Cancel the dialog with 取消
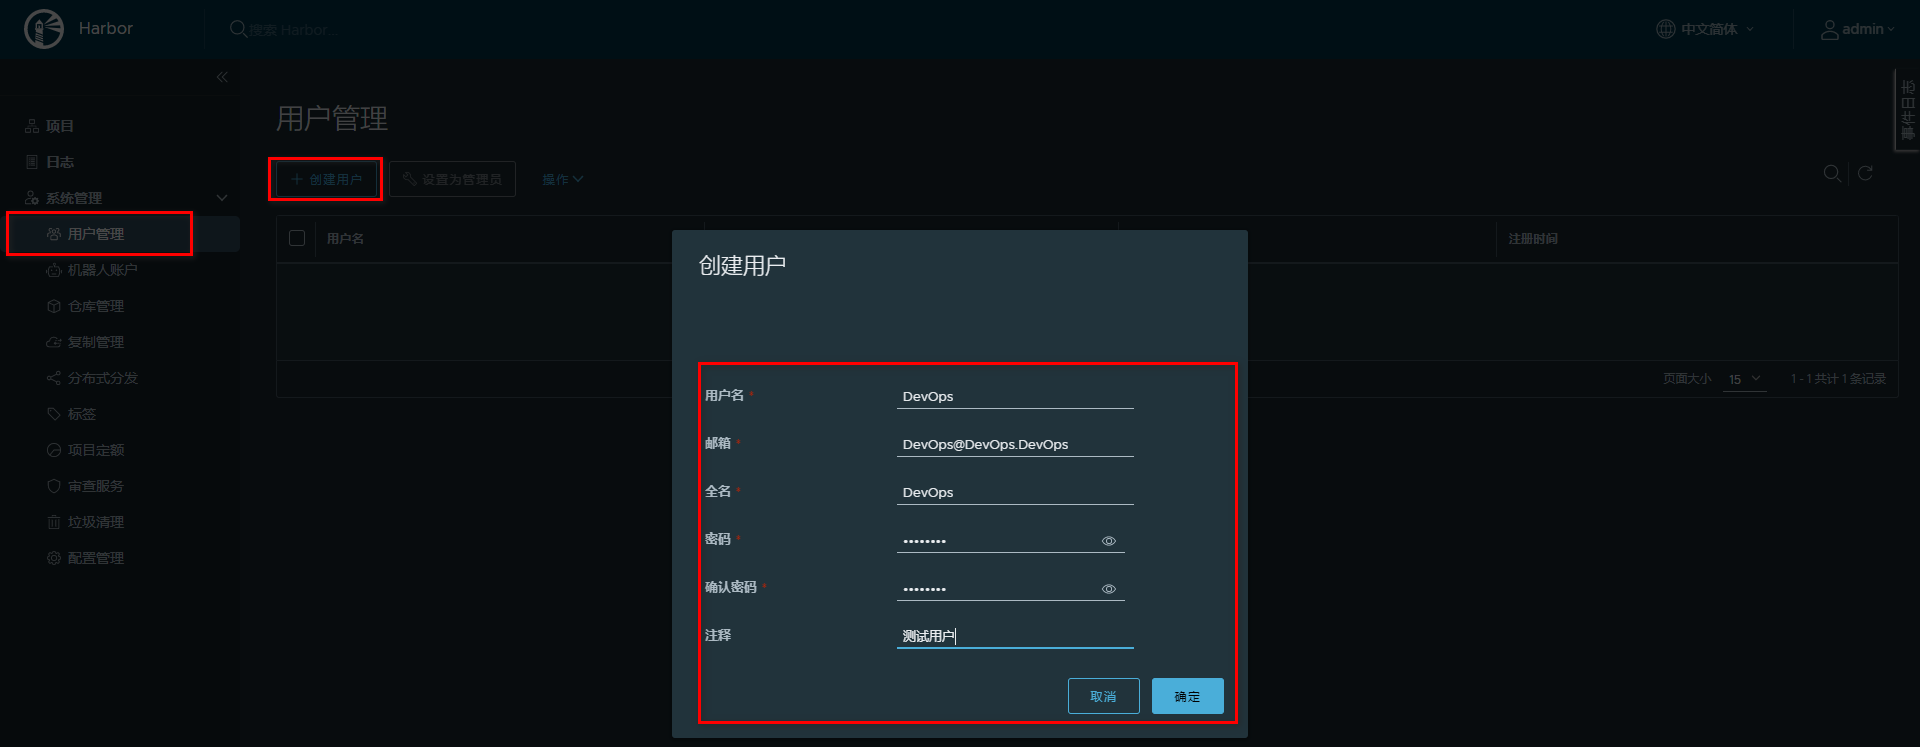The width and height of the screenshot is (1920, 747). coord(1103,696)
